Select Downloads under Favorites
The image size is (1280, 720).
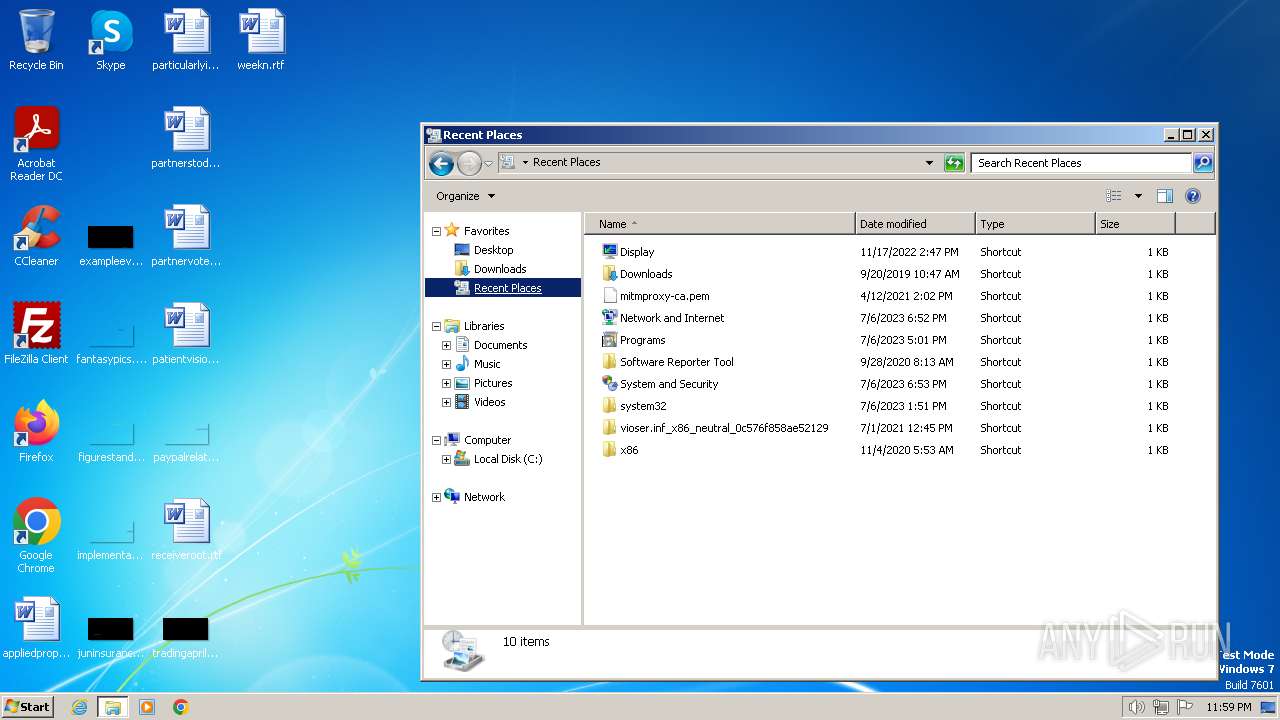500,269
